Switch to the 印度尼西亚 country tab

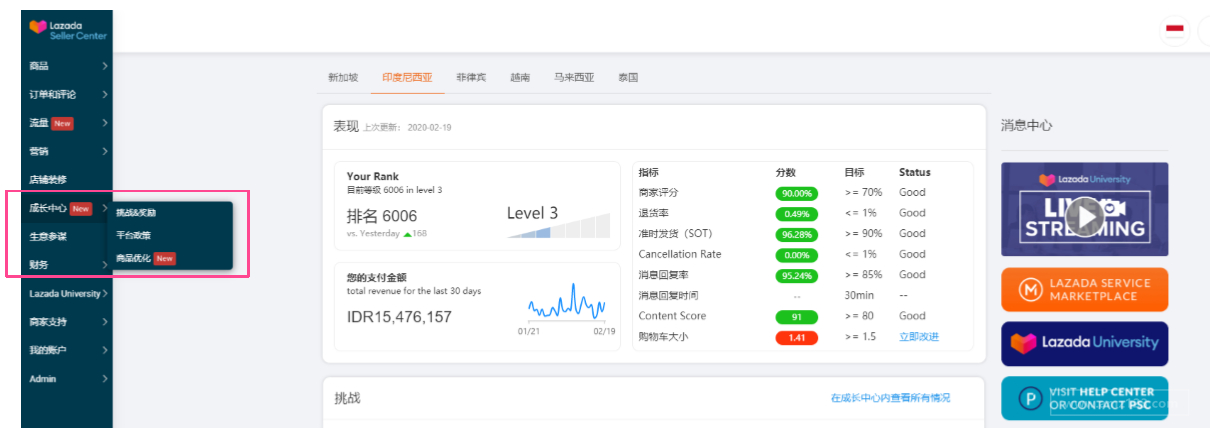[407, 77]
